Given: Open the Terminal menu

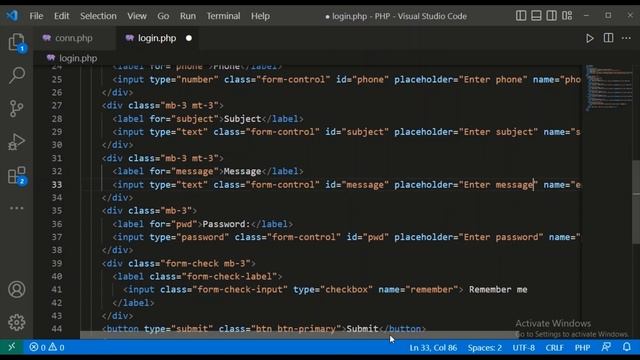Looking at the screenshot, I should point(223,16).
